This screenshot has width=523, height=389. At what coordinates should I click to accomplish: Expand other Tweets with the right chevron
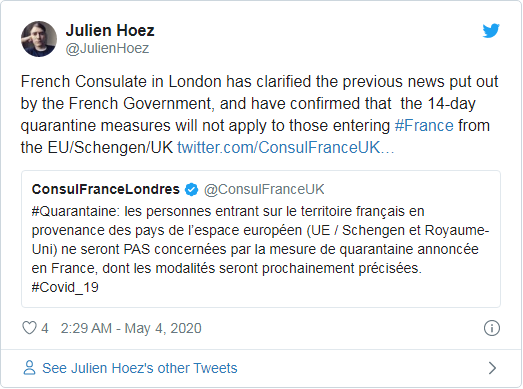tap(492, 368)
